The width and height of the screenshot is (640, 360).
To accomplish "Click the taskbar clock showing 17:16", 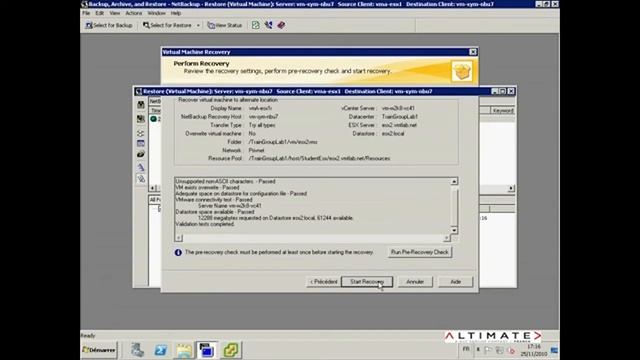I will [533, 350].
